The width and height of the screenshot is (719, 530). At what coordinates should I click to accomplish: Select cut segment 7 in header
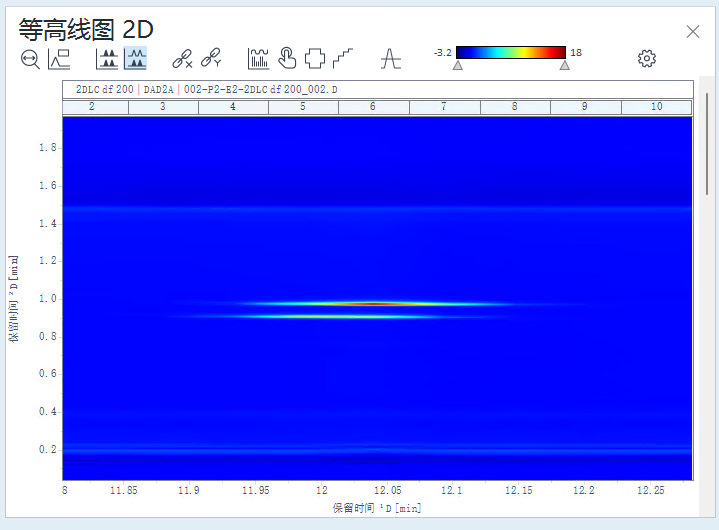tap(445, 107)
